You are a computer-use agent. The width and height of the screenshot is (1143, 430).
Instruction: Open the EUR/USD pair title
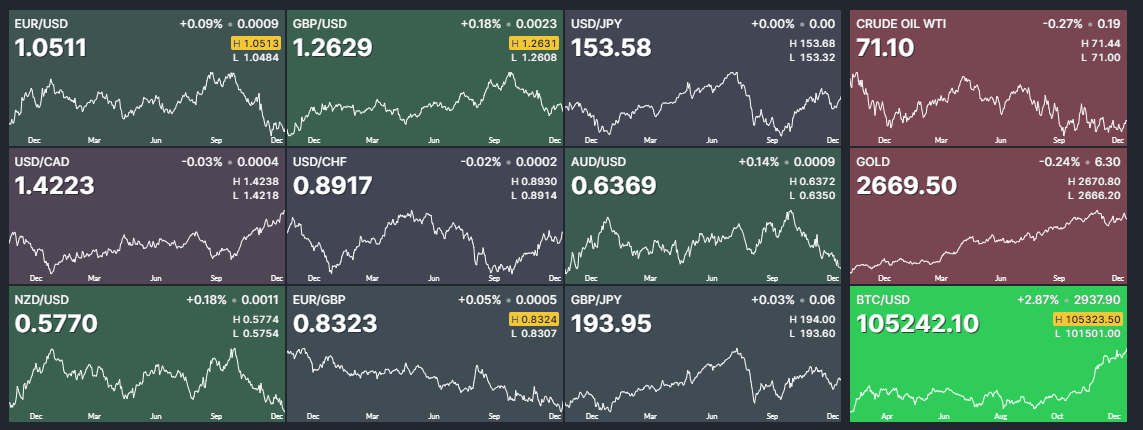39,24
